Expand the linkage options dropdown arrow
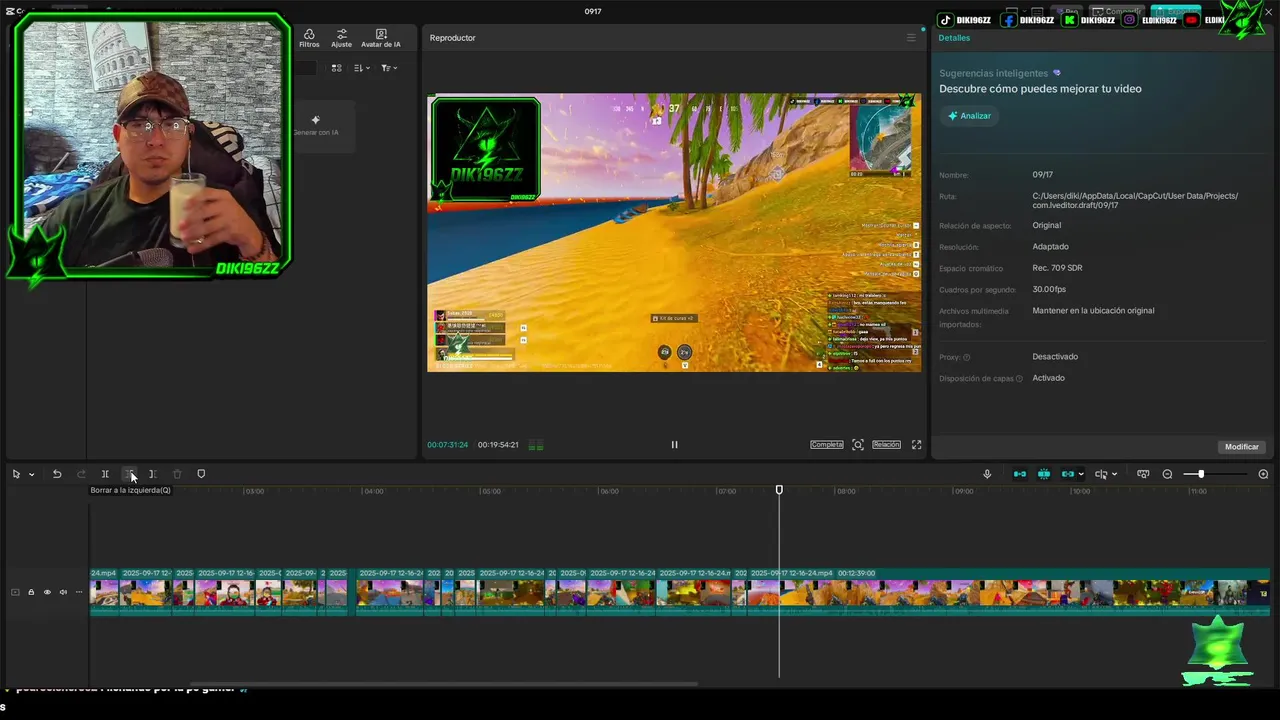 tap(1081, 475)
